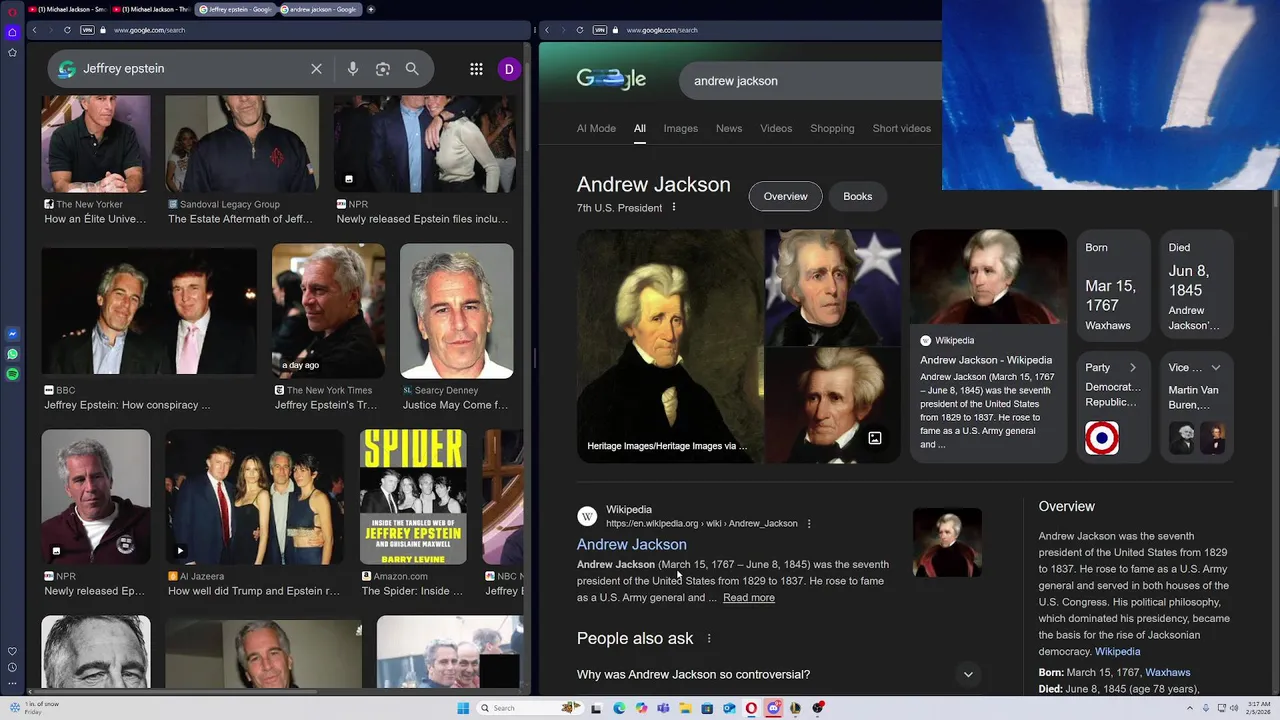Go back in the right pane
Screen dimensions: 1280x720
pyautogui.click(x=547, y=30)
